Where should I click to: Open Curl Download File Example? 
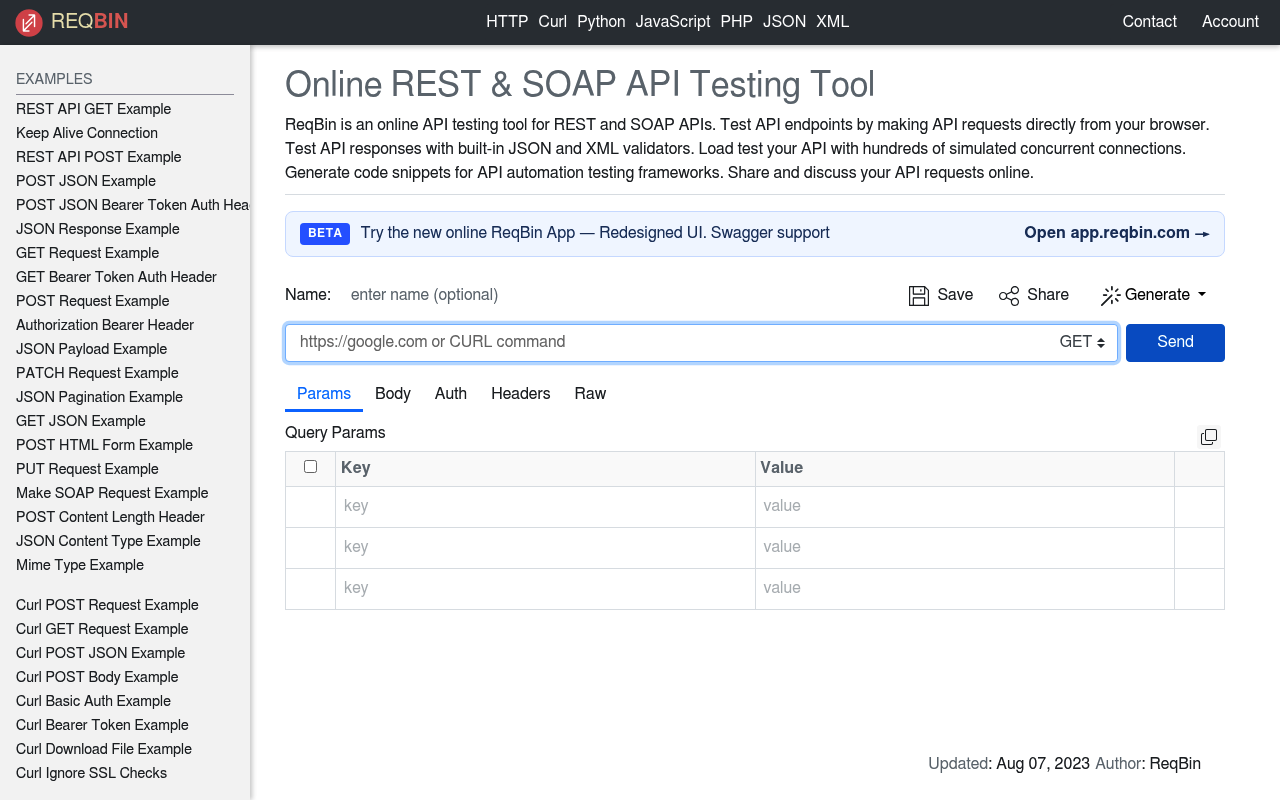tap(104, 749)
